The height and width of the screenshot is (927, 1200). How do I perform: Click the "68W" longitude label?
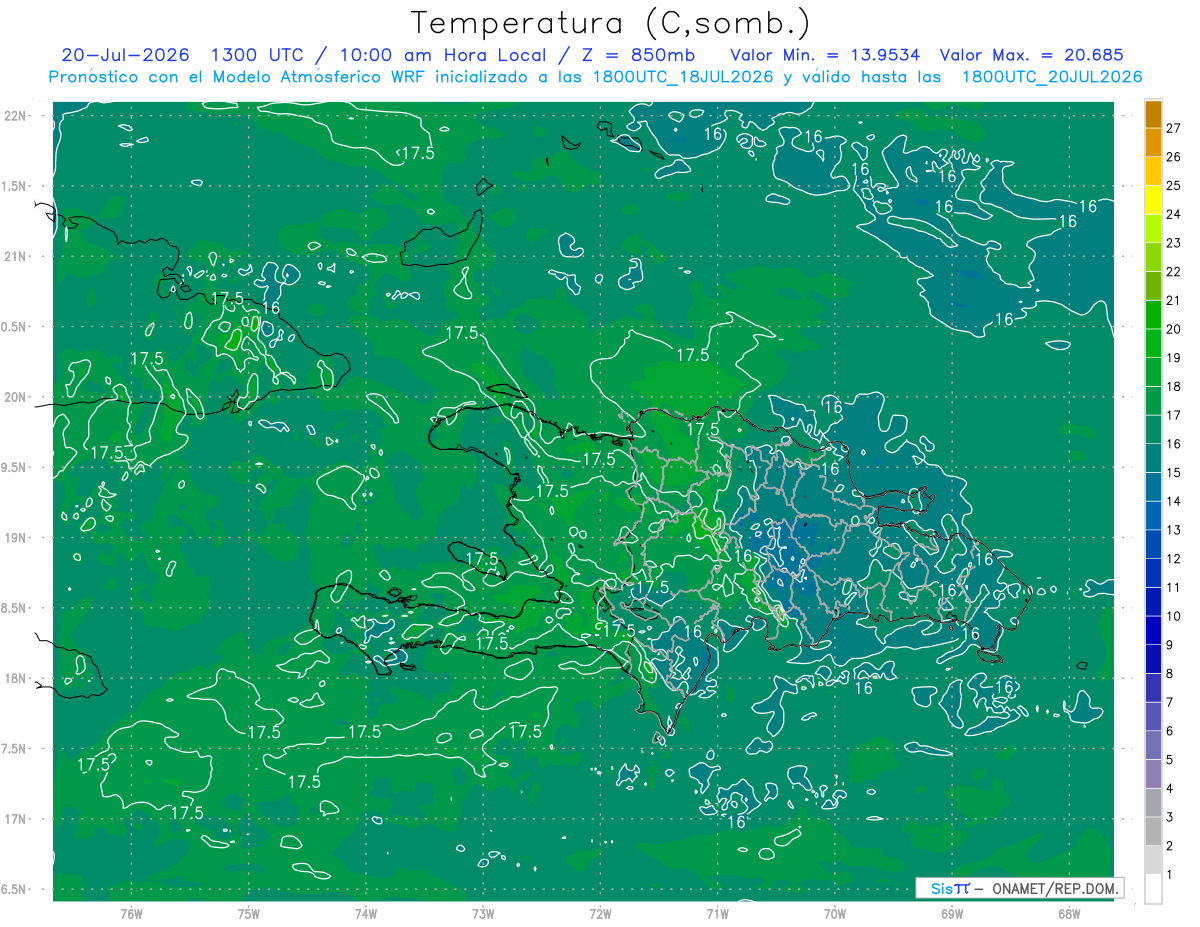tap(1069, 913)
